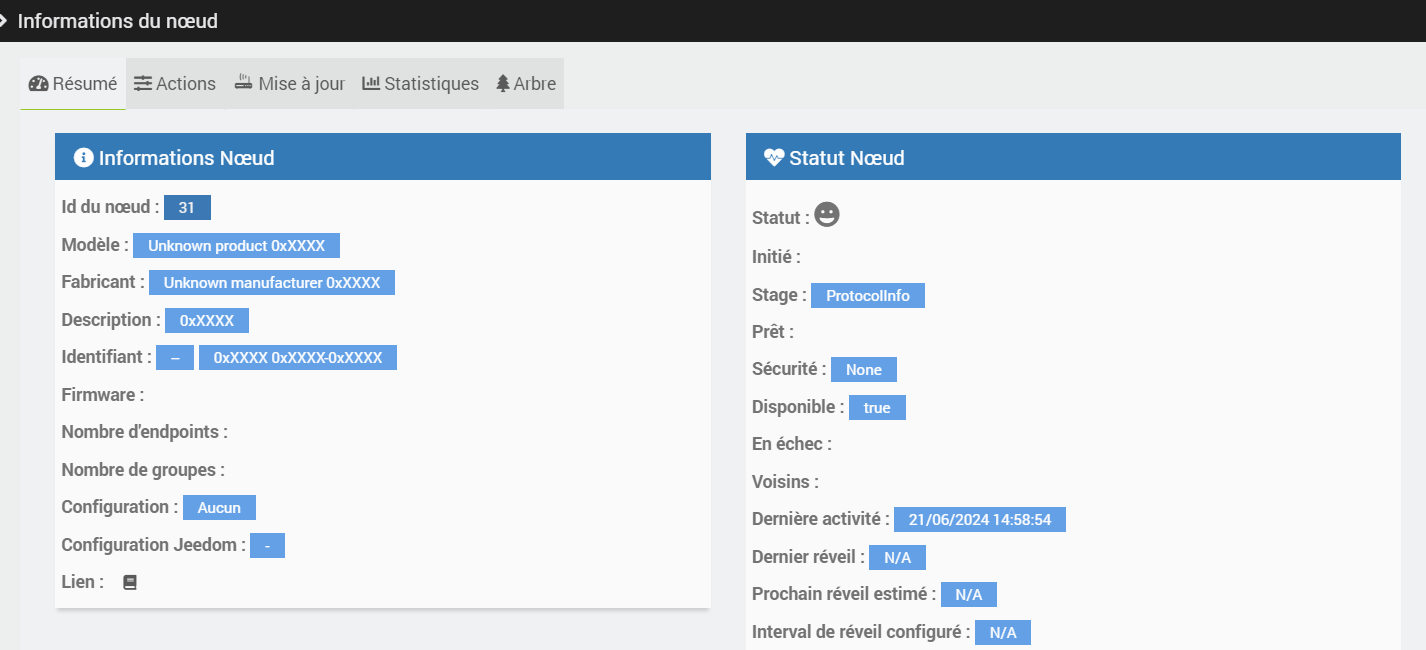1426x650 pixels.
Task: Click the En échec label
Action: coord(792,444)
